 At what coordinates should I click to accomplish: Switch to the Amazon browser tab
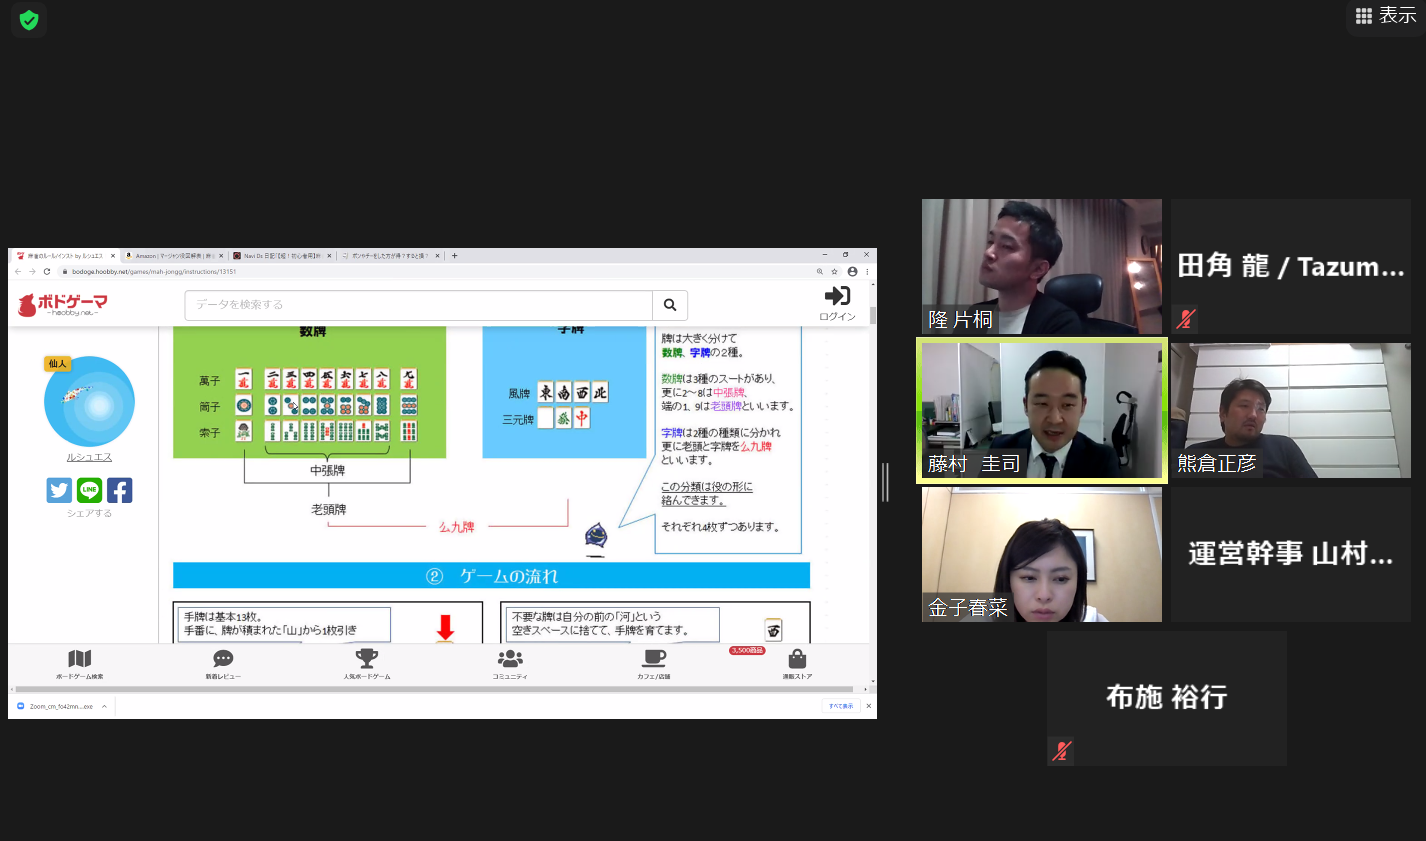tap(174, 256)
